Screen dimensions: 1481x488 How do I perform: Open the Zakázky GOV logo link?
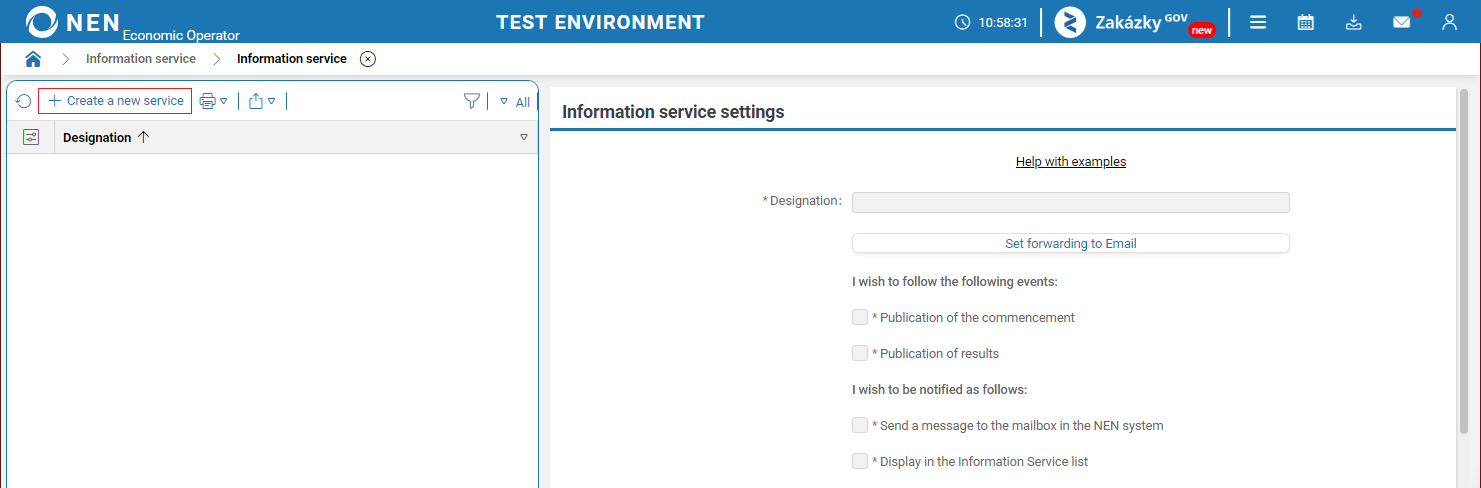(x=1134, y=22)
